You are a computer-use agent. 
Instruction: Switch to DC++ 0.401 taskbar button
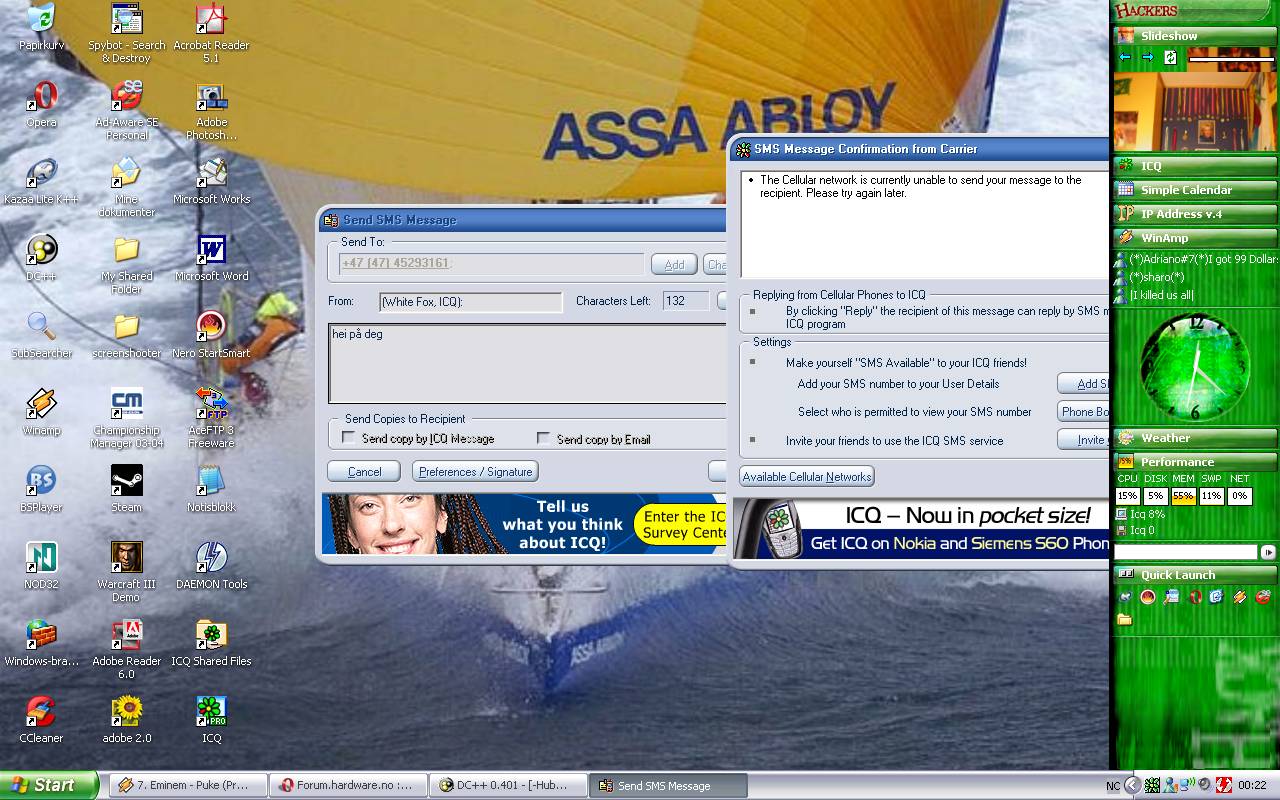click(x=506, y=785)
